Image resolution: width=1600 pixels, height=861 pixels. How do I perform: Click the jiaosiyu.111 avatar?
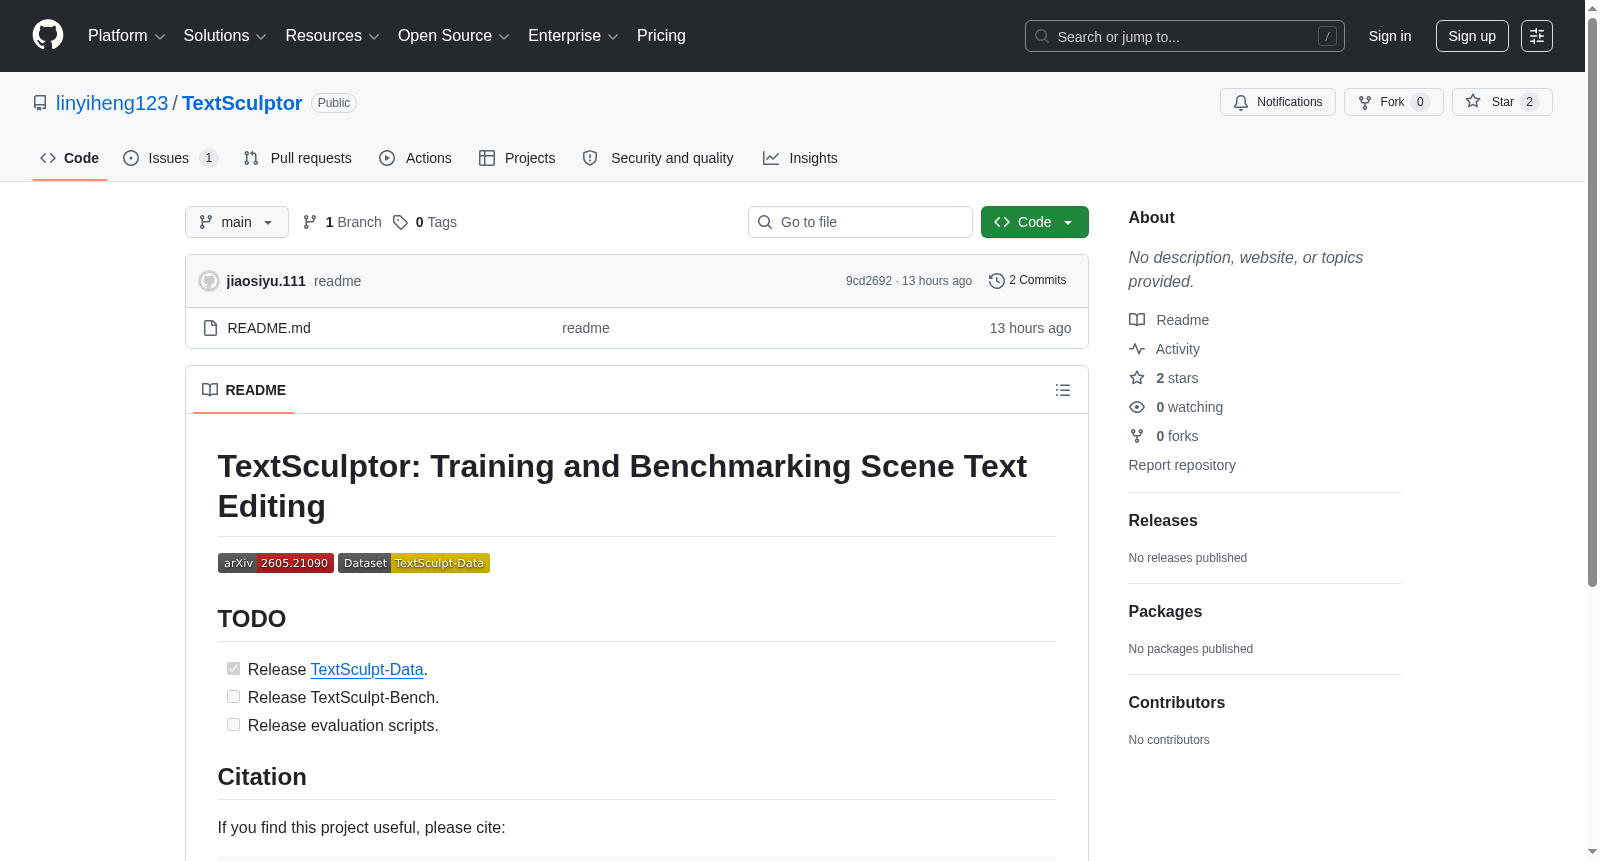click(x=209, y=281)
